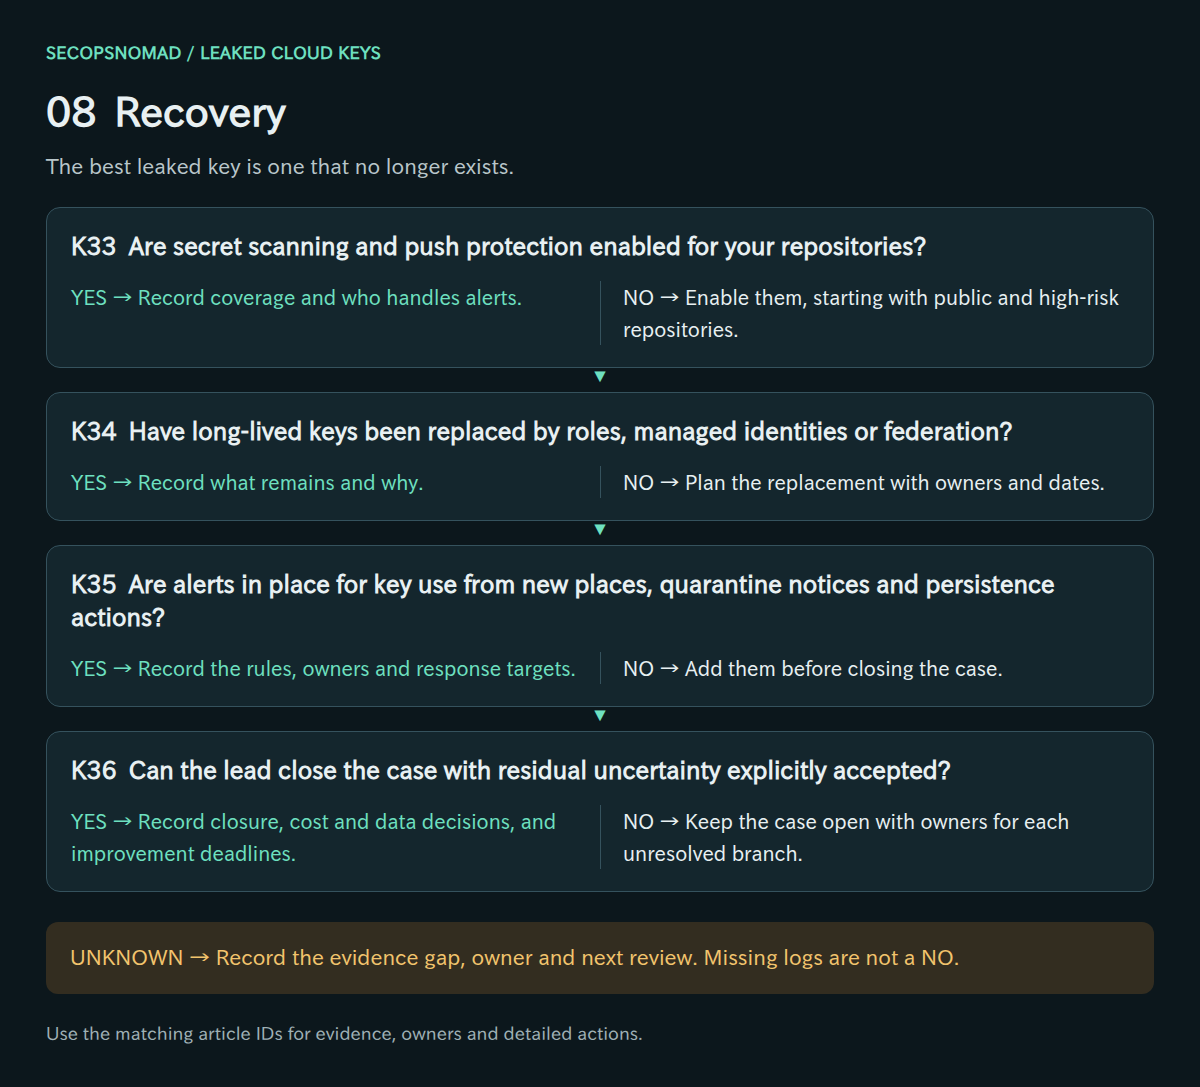Image resolution: width=1200 pixels, height=1087 pixels.
Task: Click "NO → Plan the replacement with owners and dates."
Action: (x=864, y=483)
